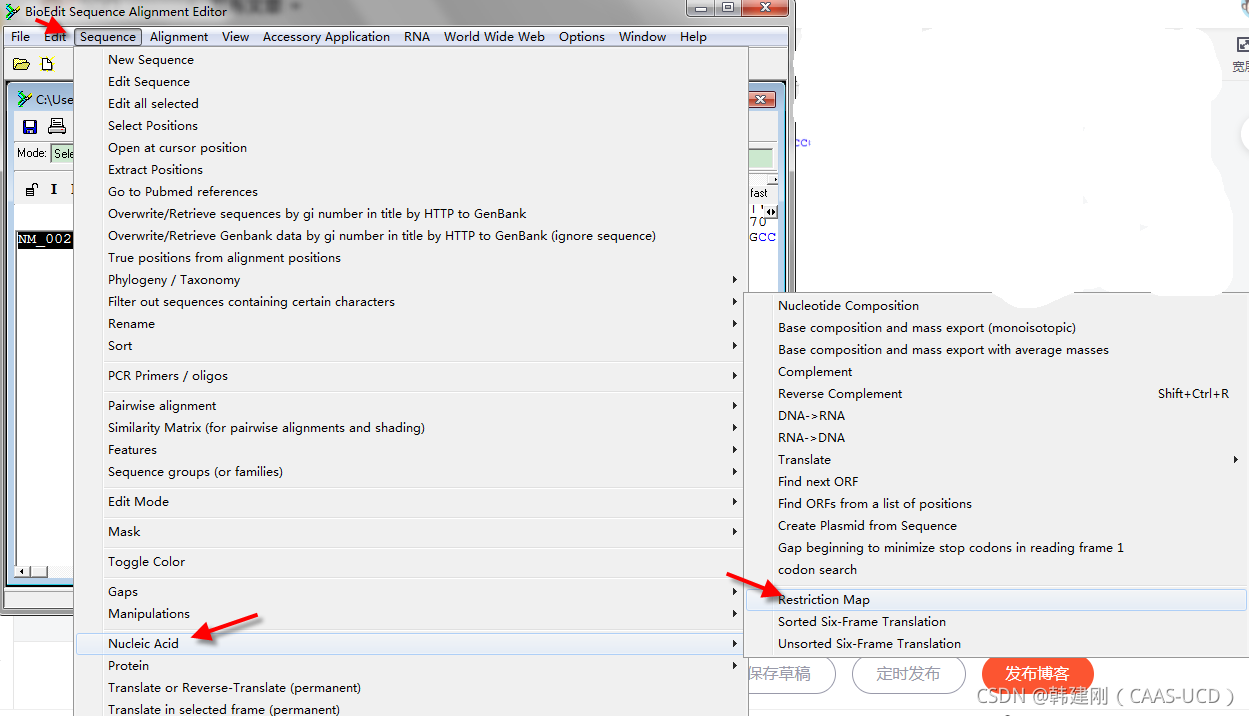The width and height of the screenshot is (1249, 716).
Task: Click the 定时发布 scheduled publish button
Action: tap(909, 674)
